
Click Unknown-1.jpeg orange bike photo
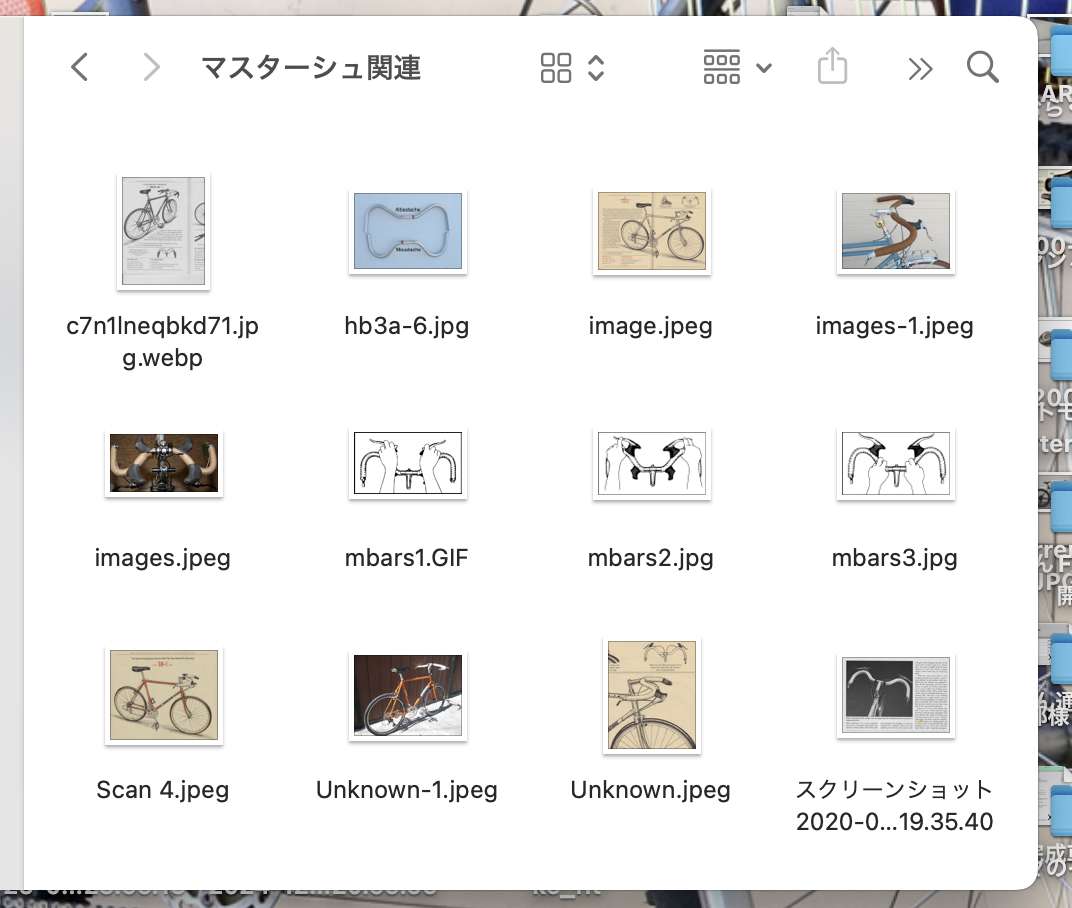407,695
